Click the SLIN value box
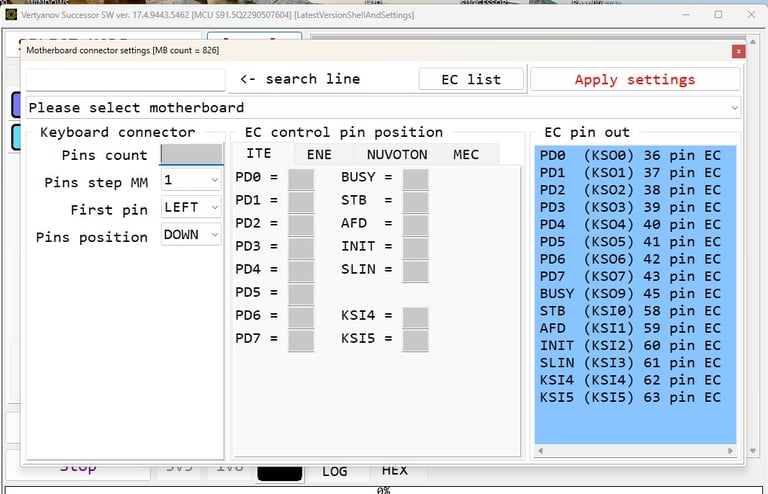The image size is (768, 494). (415, 271)
